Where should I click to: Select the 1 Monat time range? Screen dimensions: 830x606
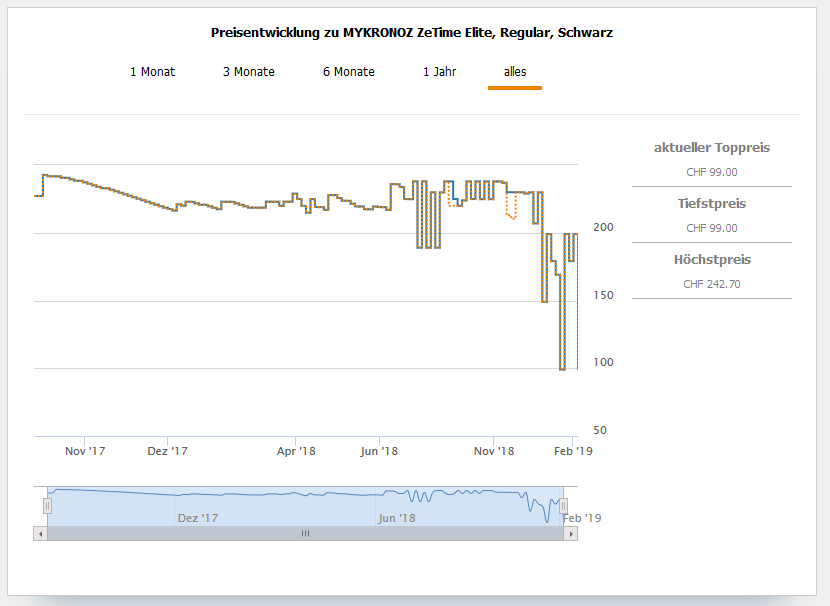pyautogui.click(x=152, y=72)
